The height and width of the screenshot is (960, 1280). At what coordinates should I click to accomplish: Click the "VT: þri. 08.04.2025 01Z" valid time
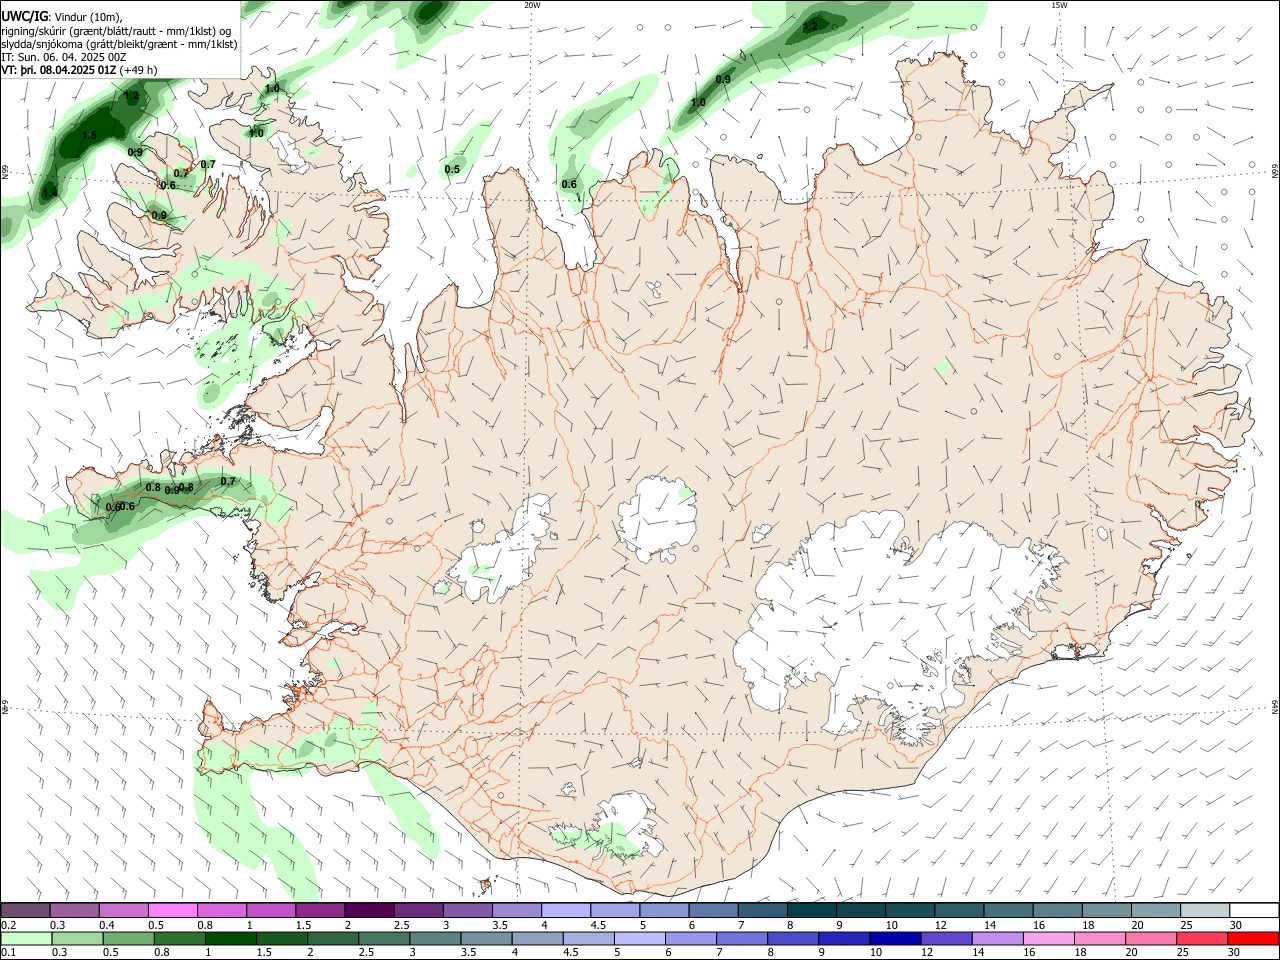tap(58, 70)
